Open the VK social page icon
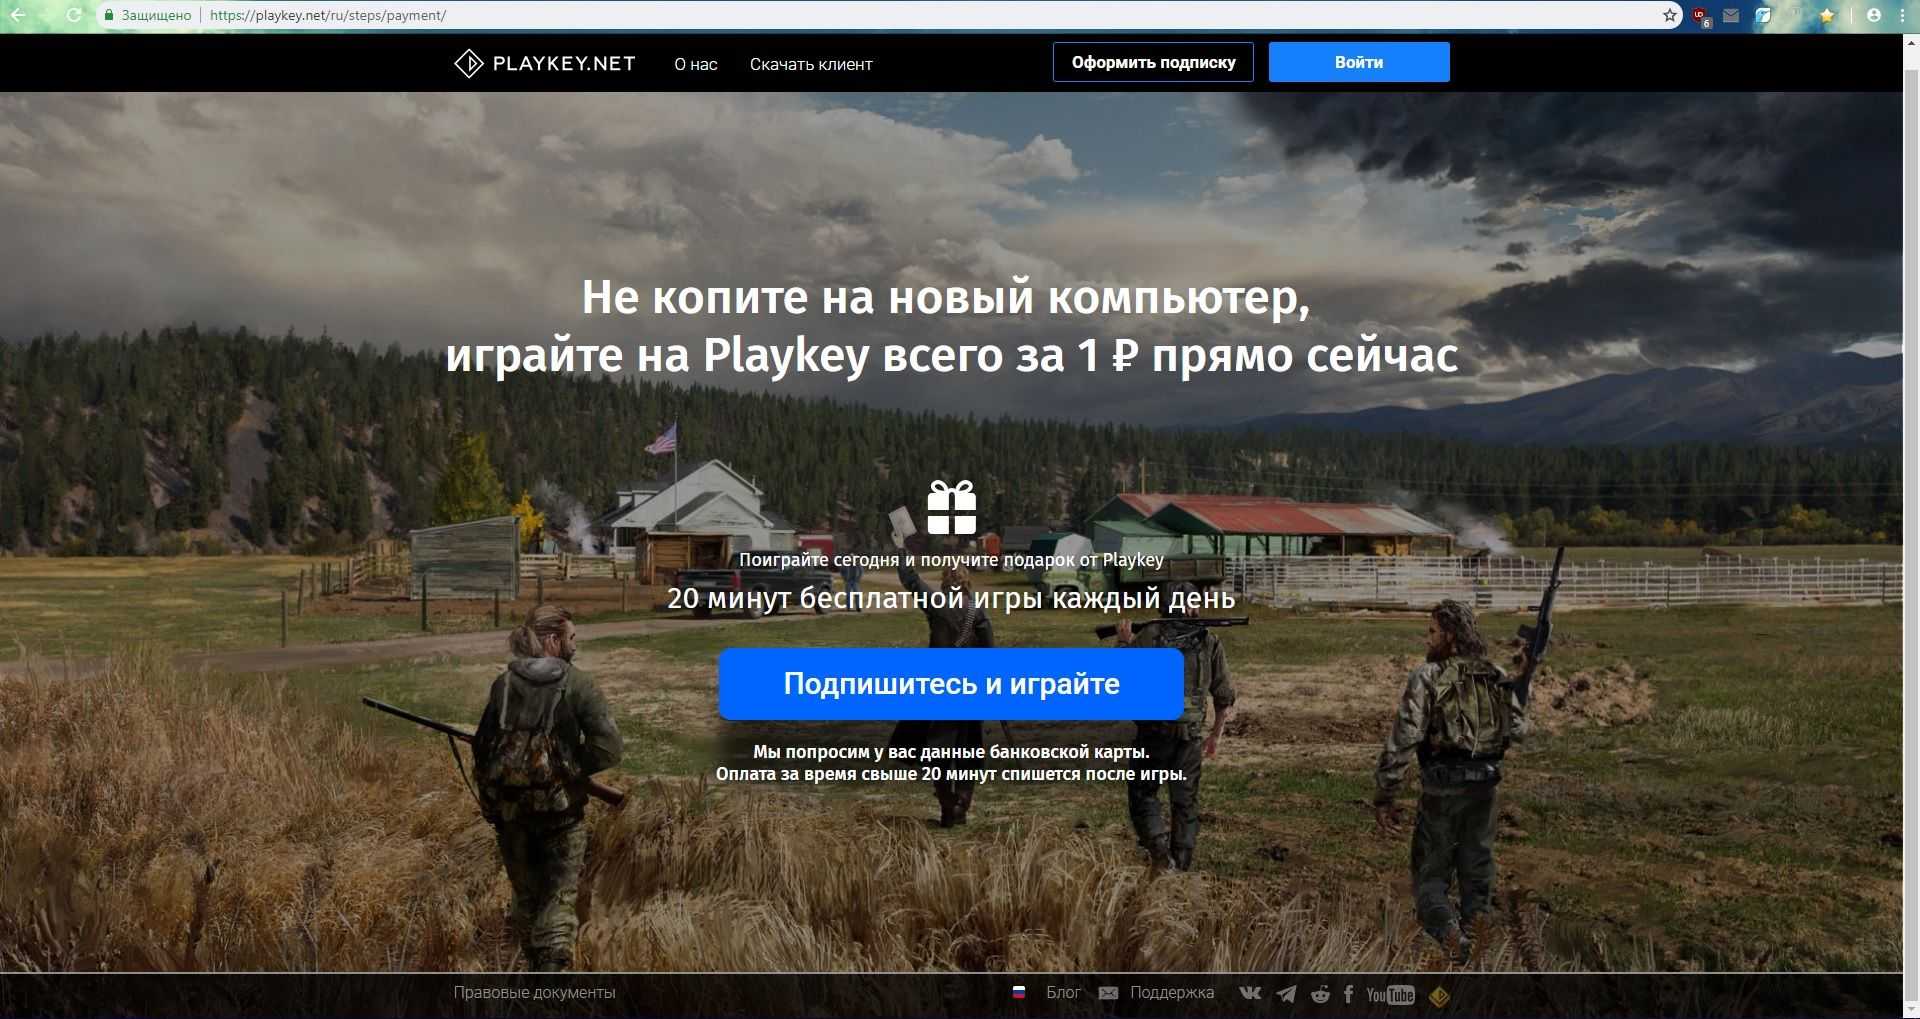Viewport: 1920px width, 1019px height. [1250, 993]
